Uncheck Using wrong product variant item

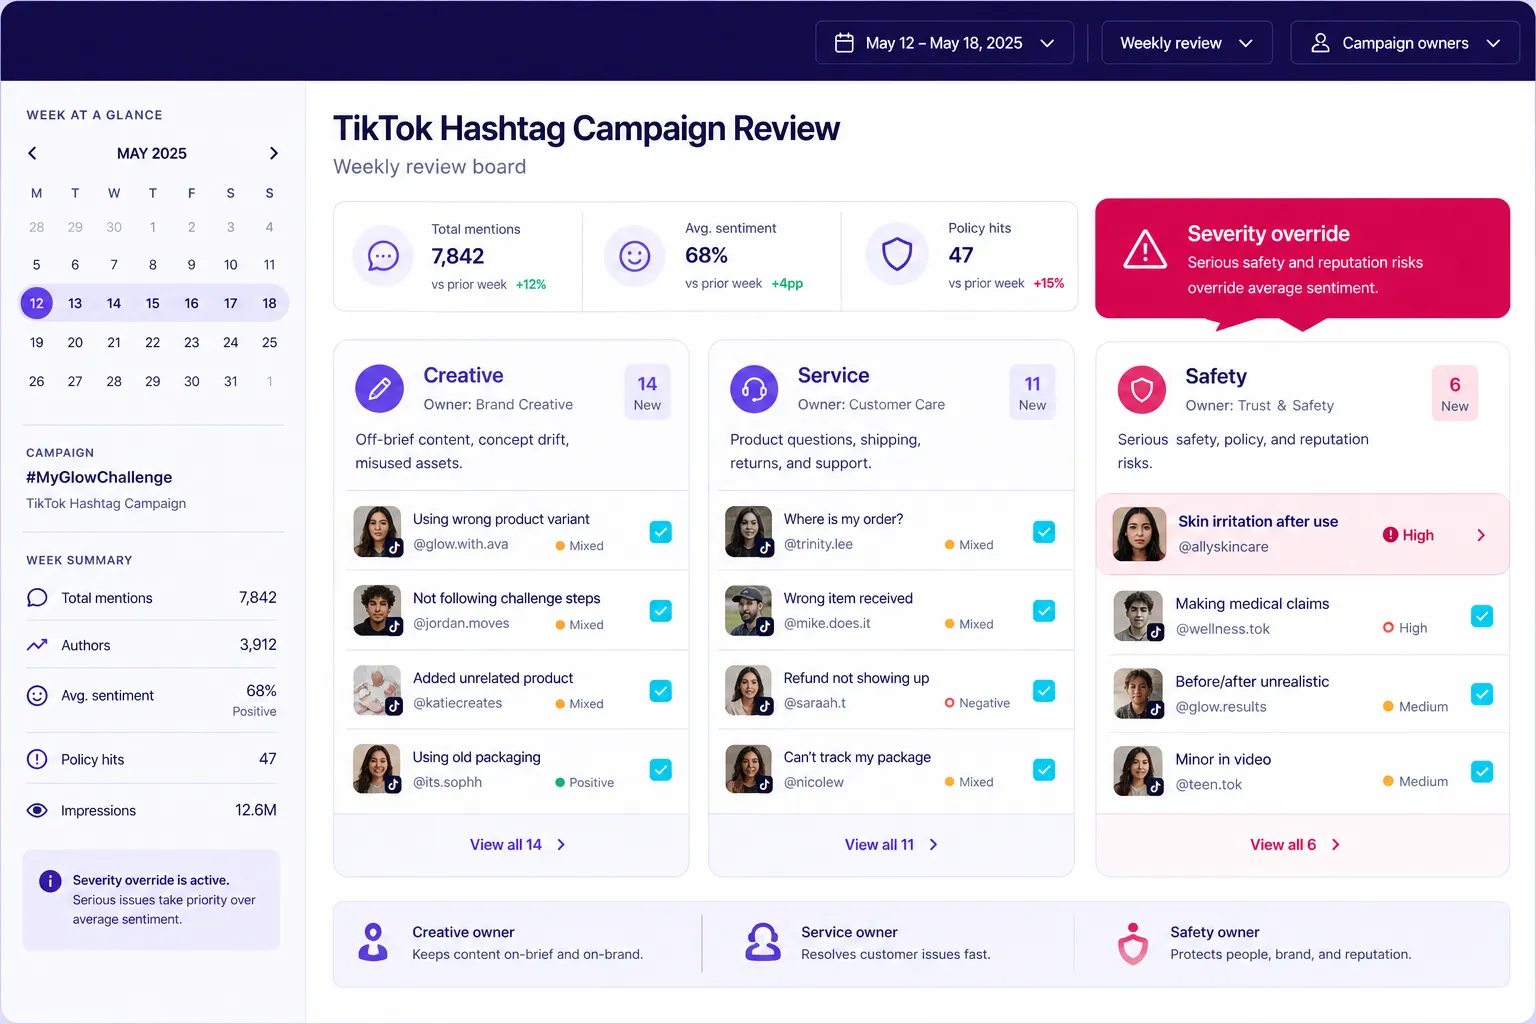pyautogui.click(x=661, y=532)
